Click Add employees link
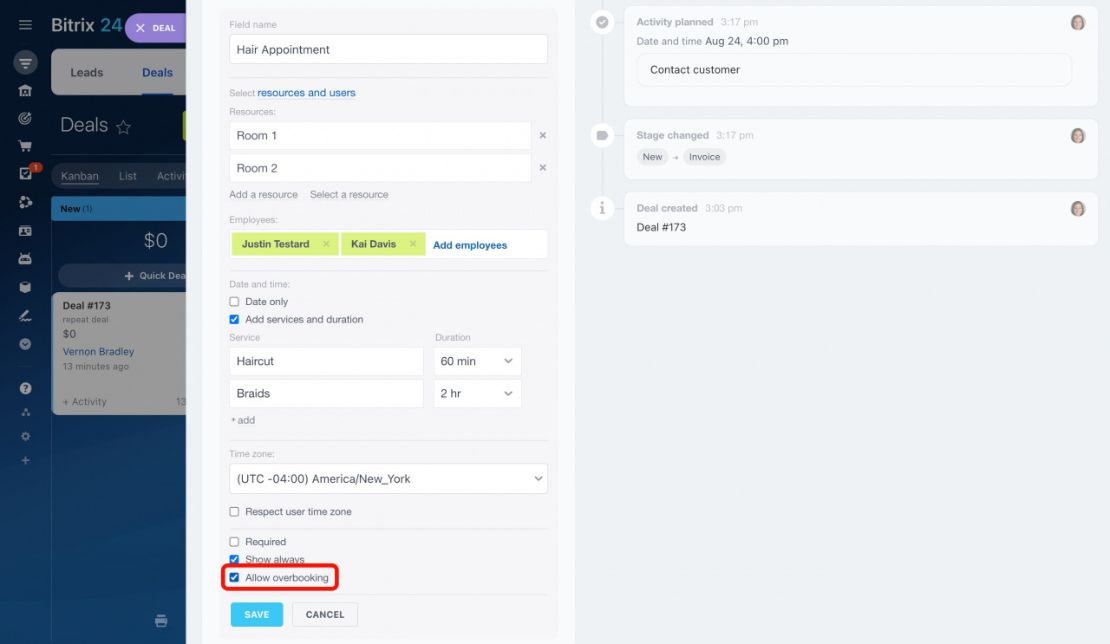The height and width of the screenshot is (644, 1110). [470, 245]
